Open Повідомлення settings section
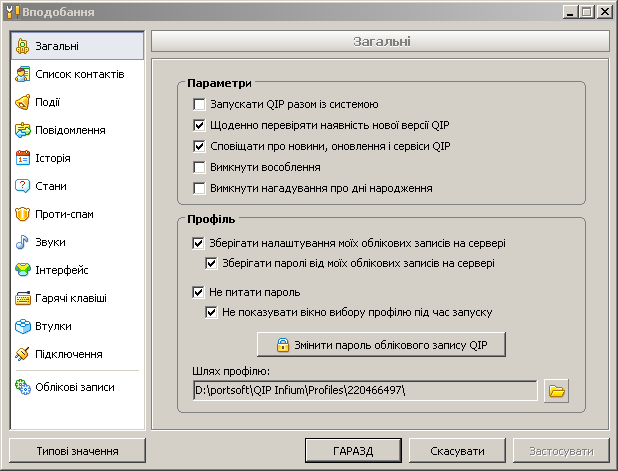The height and width of the screenshot is (471, 618). point(70,130)
